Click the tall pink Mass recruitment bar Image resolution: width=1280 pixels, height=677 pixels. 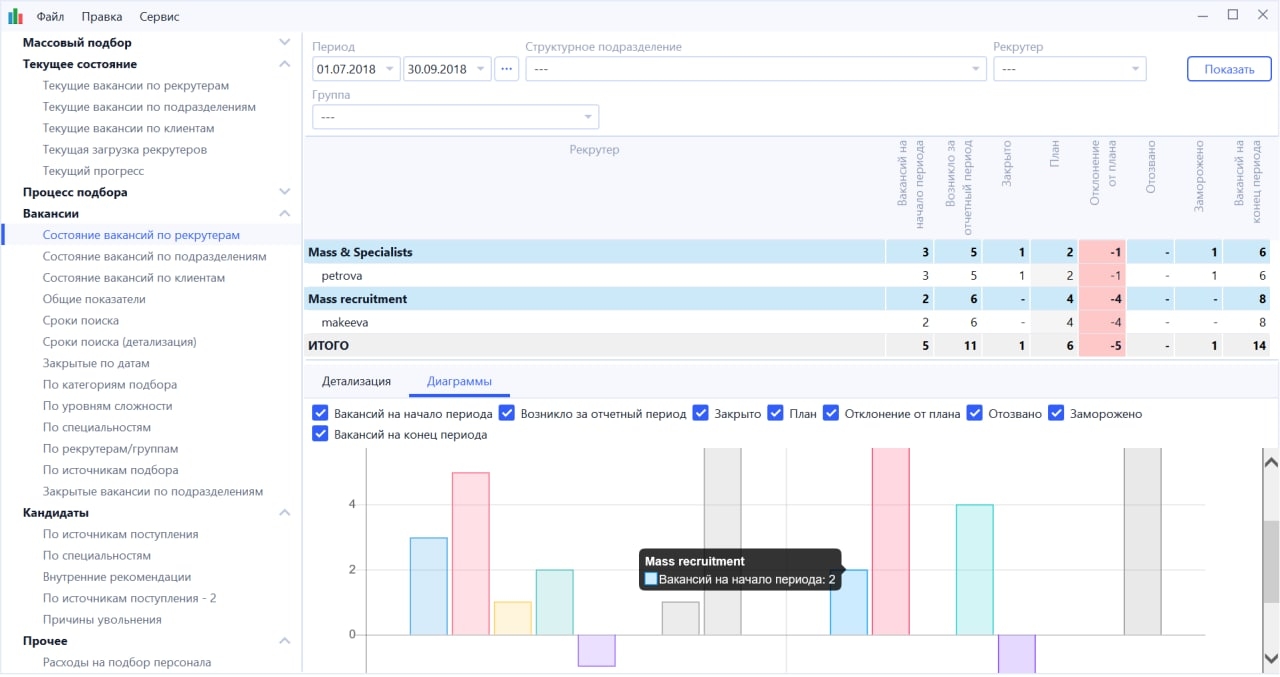890,541
